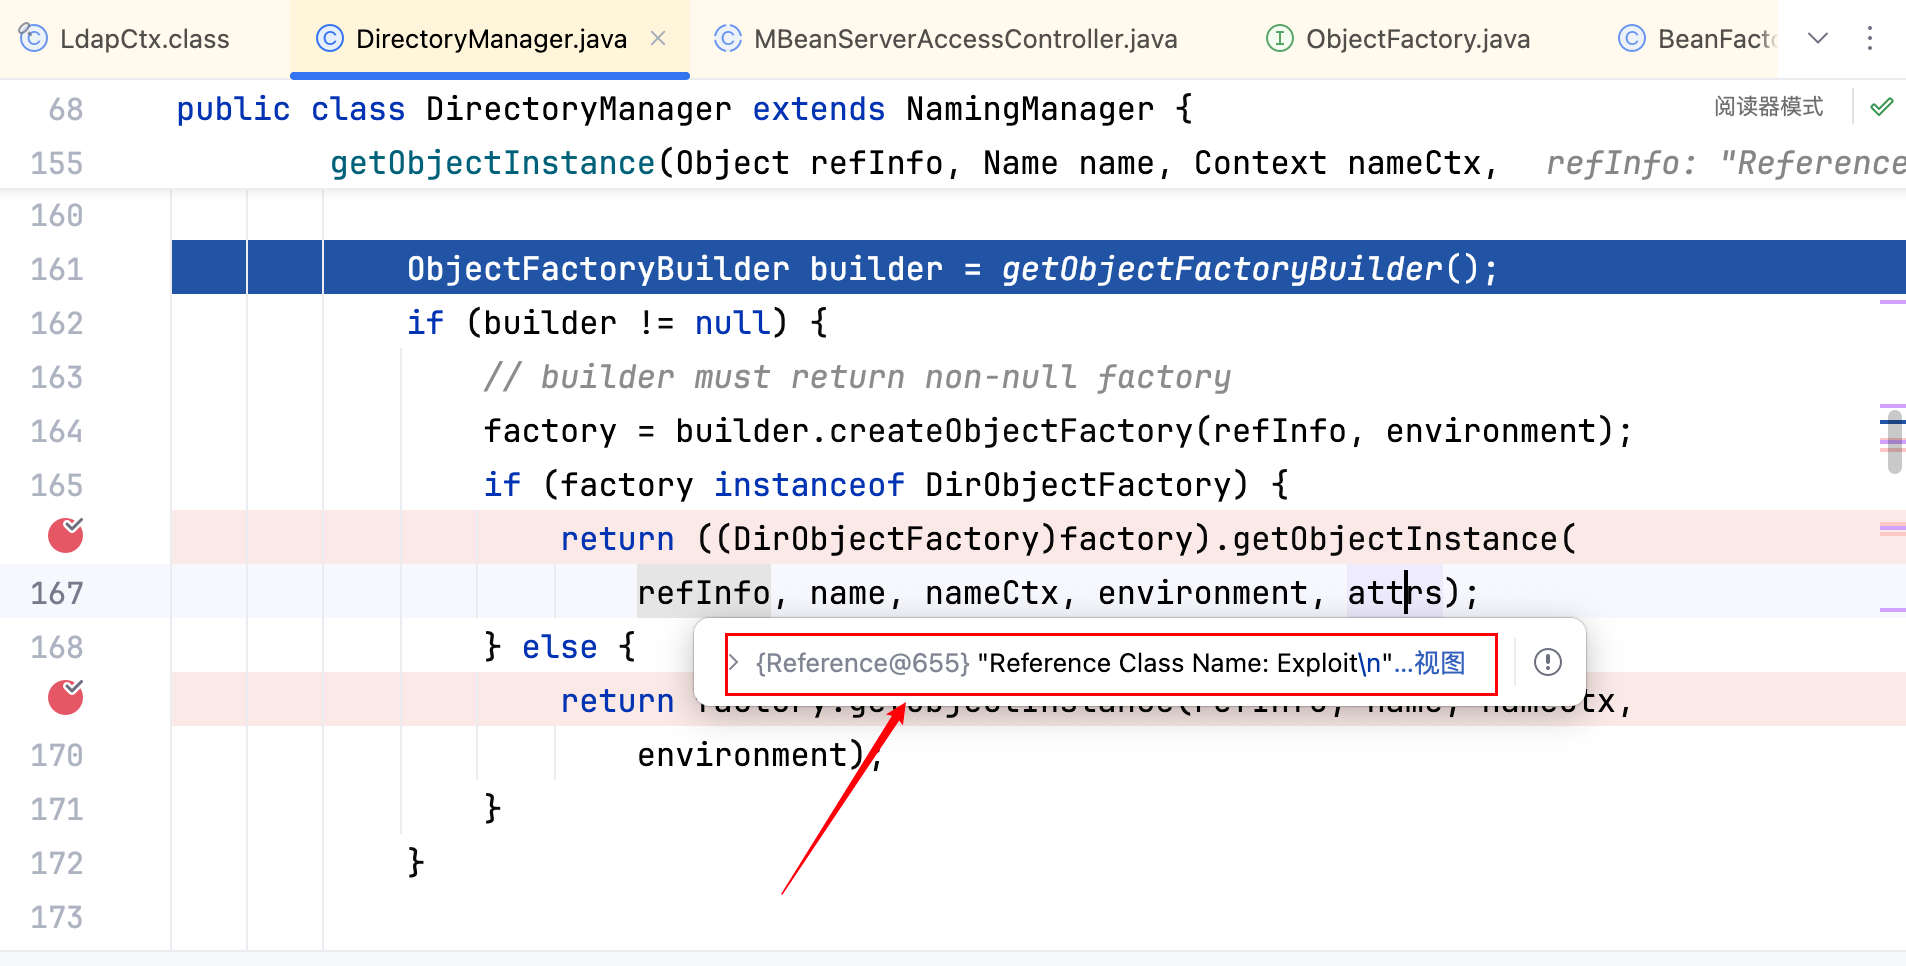This screenshot has width=1906, height=966.
Task: Click the LdapCtx.class file icon
Action: click(33, 38)
